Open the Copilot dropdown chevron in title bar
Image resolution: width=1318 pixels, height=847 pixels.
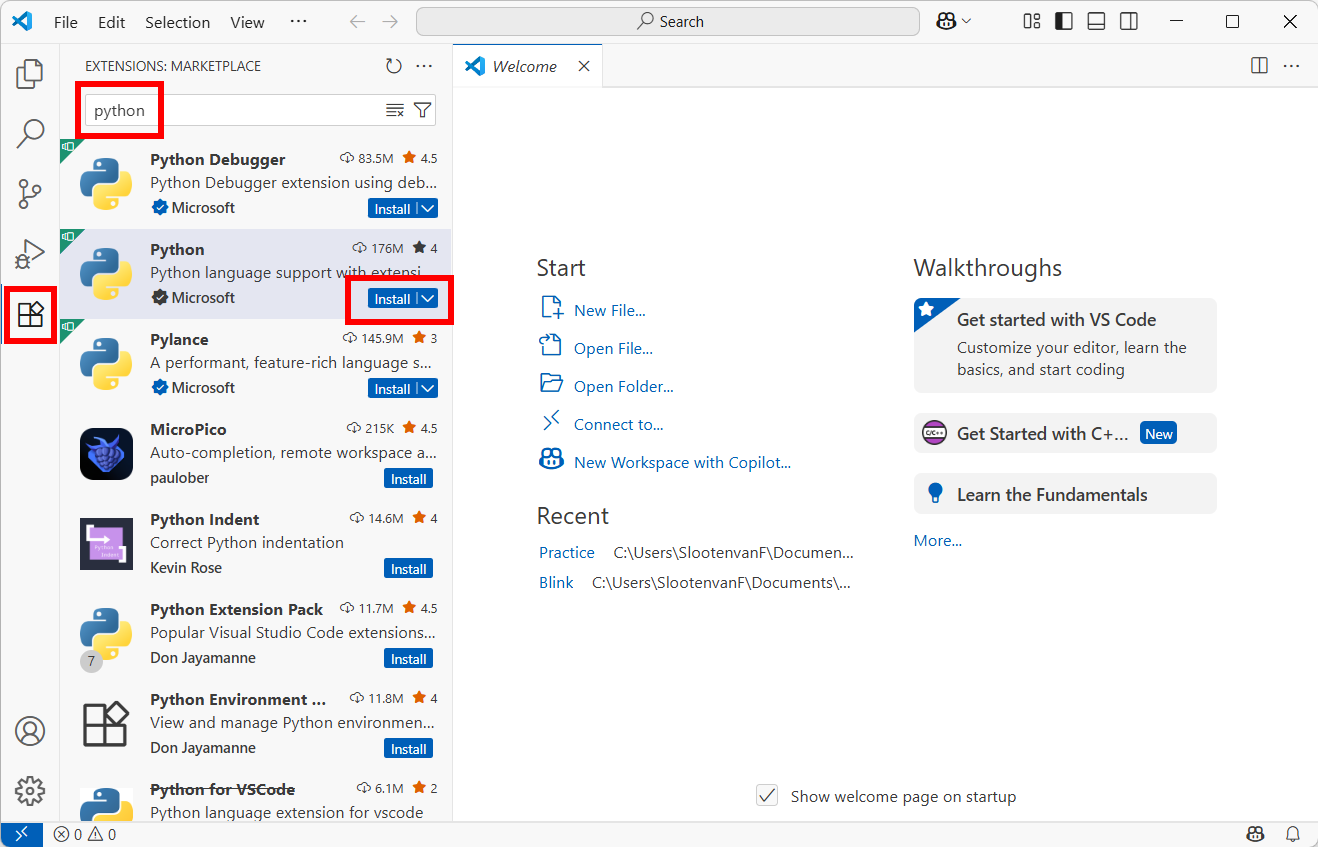[x=966, y=22]
